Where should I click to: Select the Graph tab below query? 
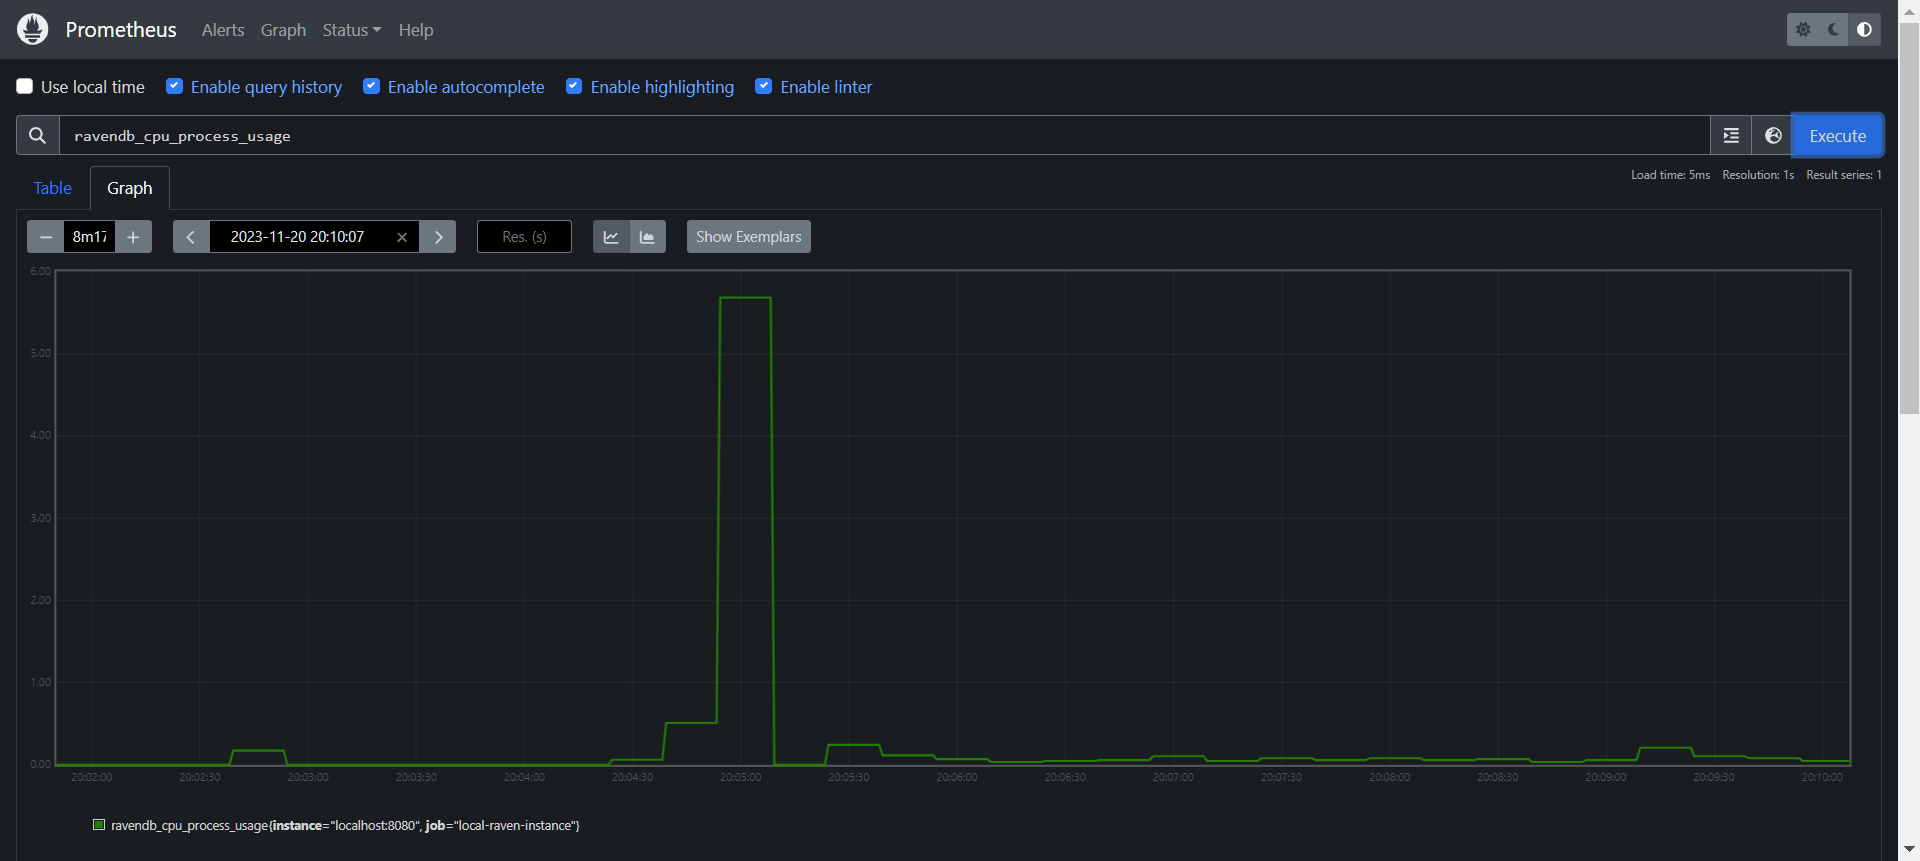coord(130,188)
